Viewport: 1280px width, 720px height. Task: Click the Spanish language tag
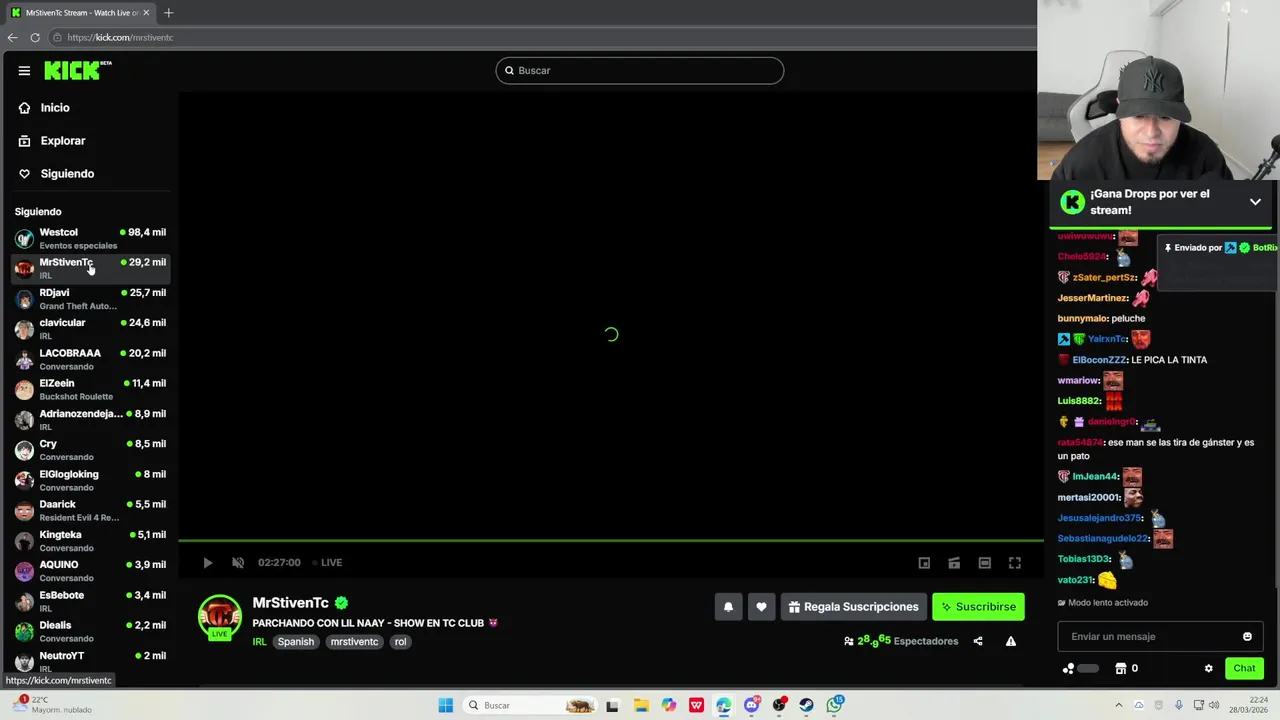[x=296, y=642]
